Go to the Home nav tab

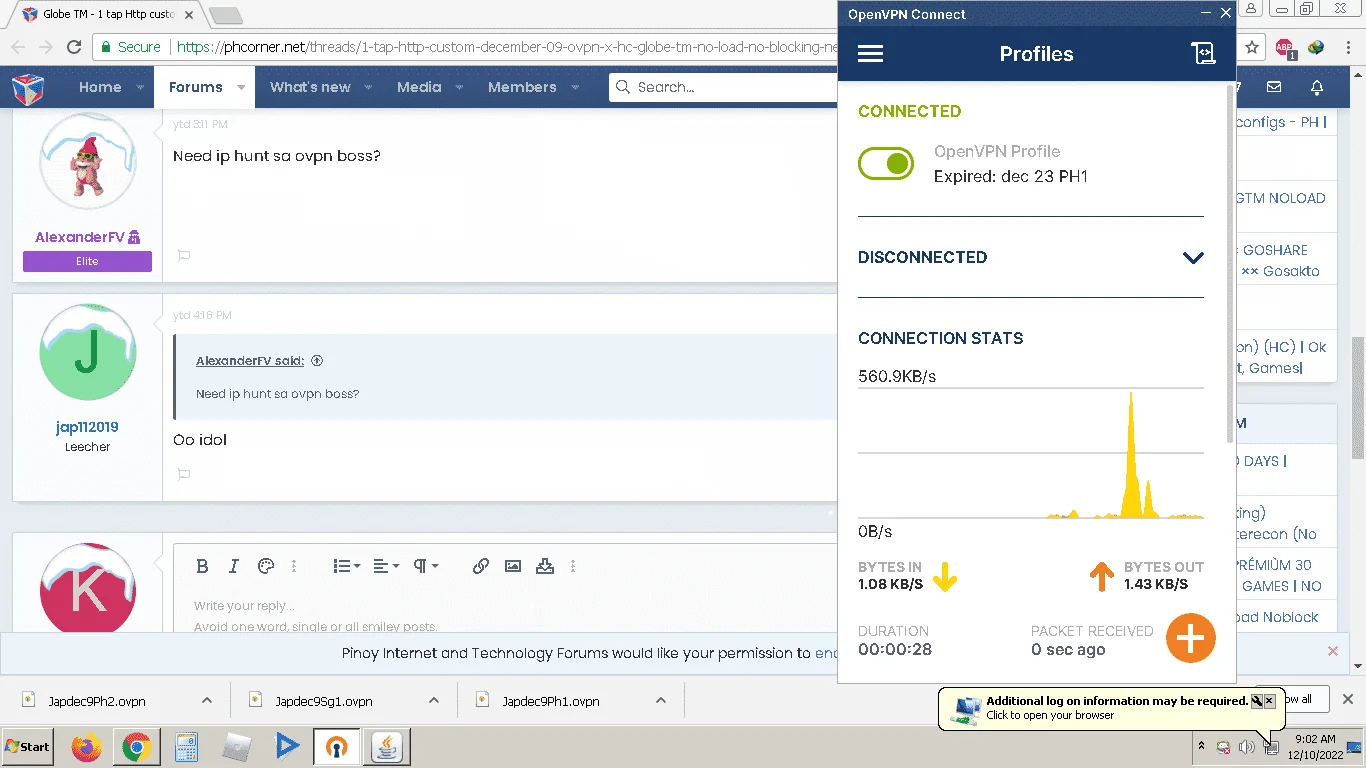(100, 87)
